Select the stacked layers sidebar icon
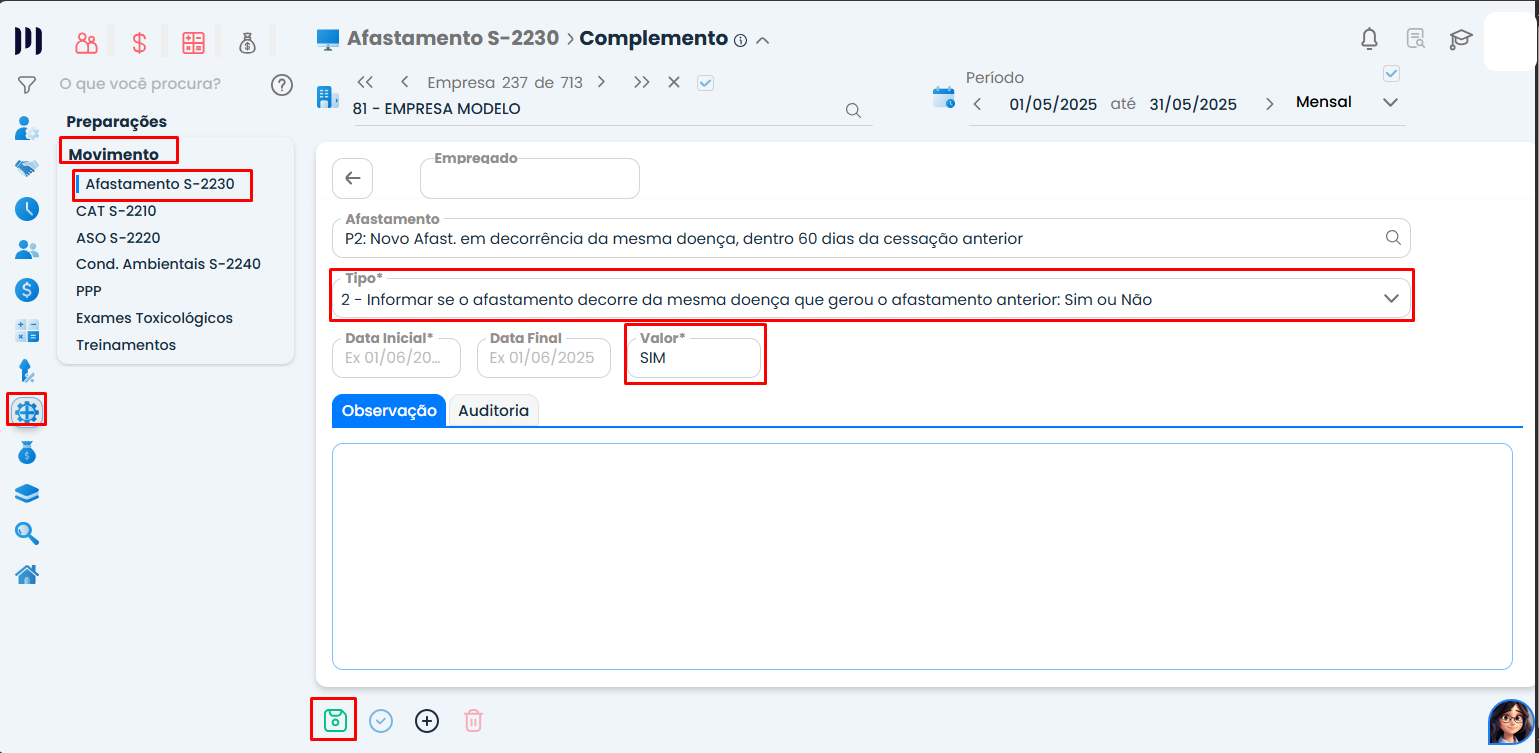Screen dimensions: 1539x753 [27, 493]
